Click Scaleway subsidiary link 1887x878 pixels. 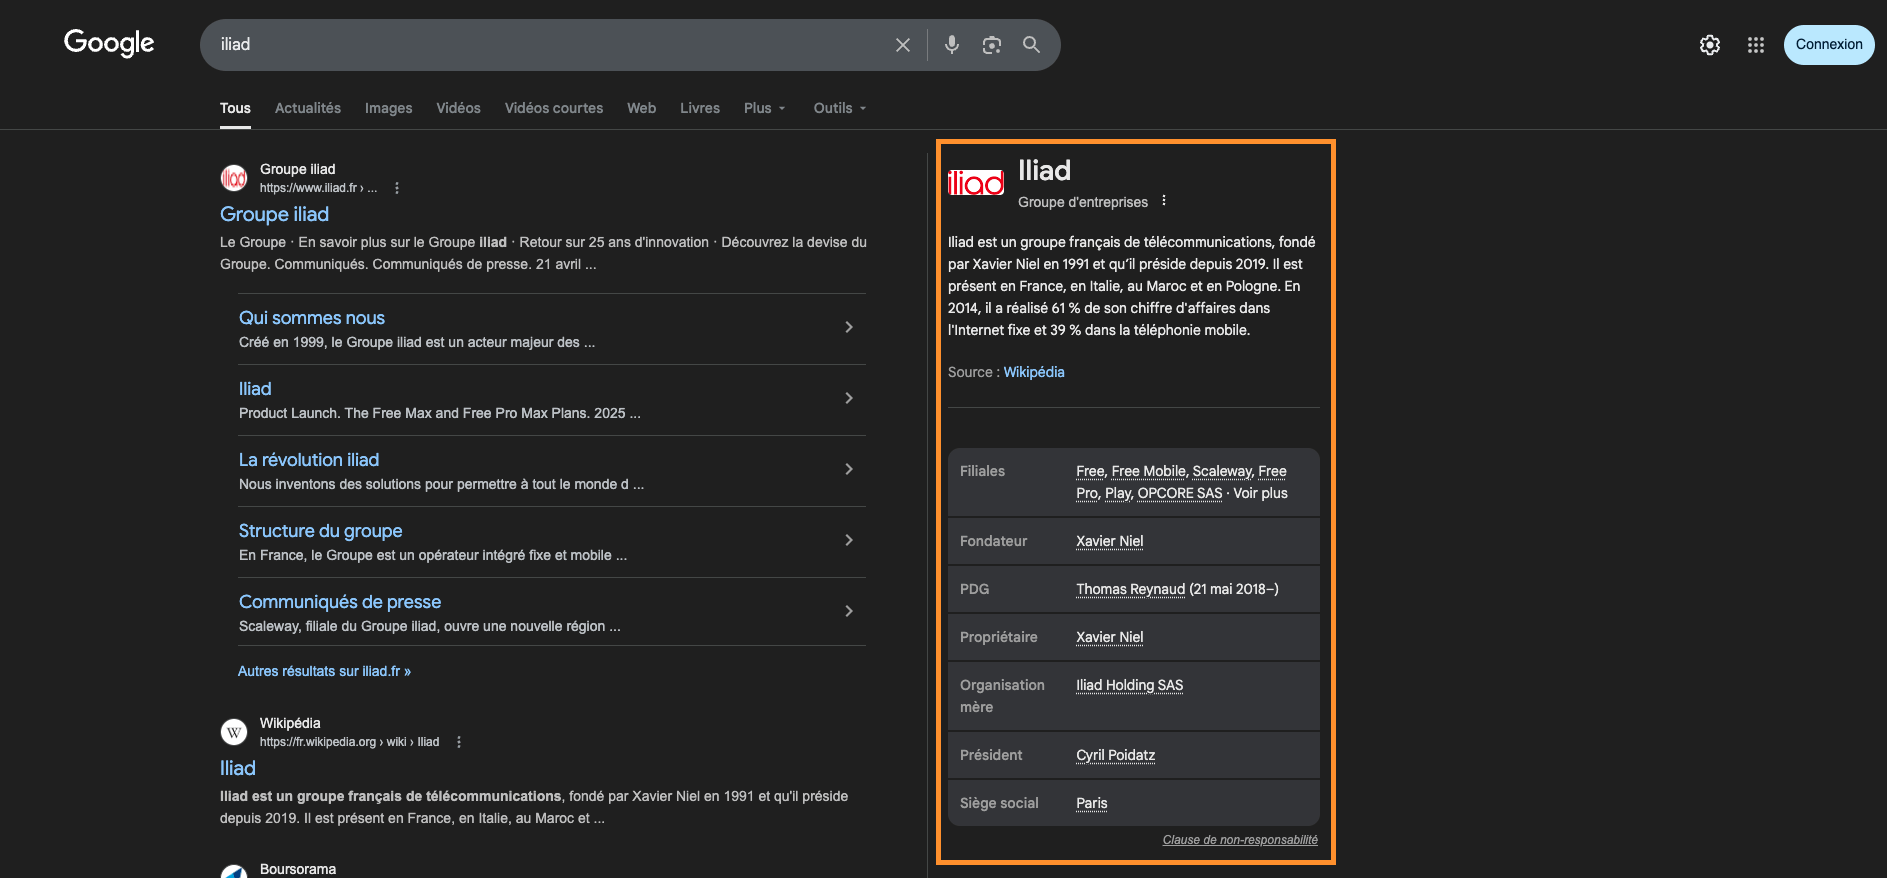click(1222, 471)
